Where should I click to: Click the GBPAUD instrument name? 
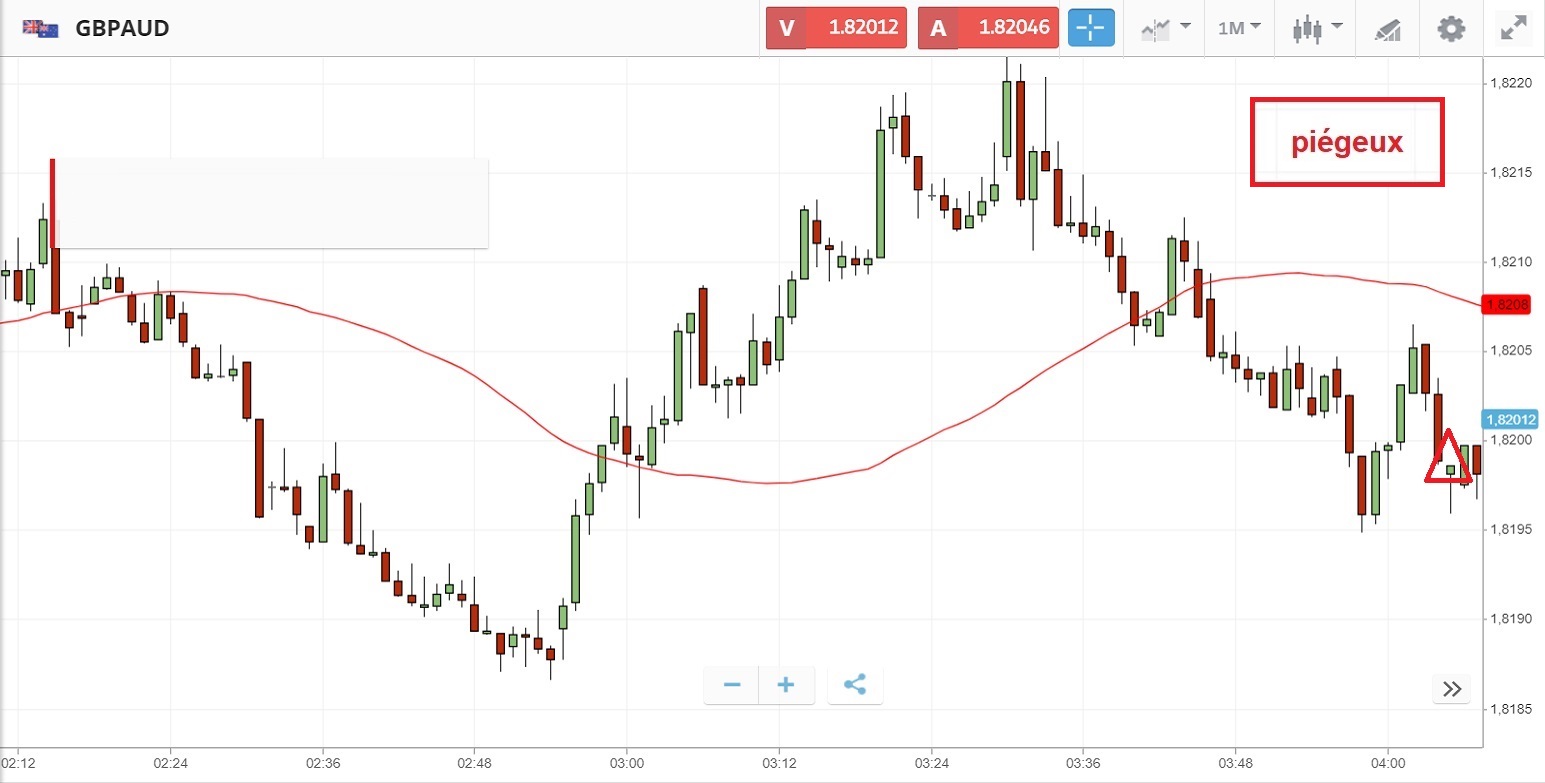click(122, 28)
